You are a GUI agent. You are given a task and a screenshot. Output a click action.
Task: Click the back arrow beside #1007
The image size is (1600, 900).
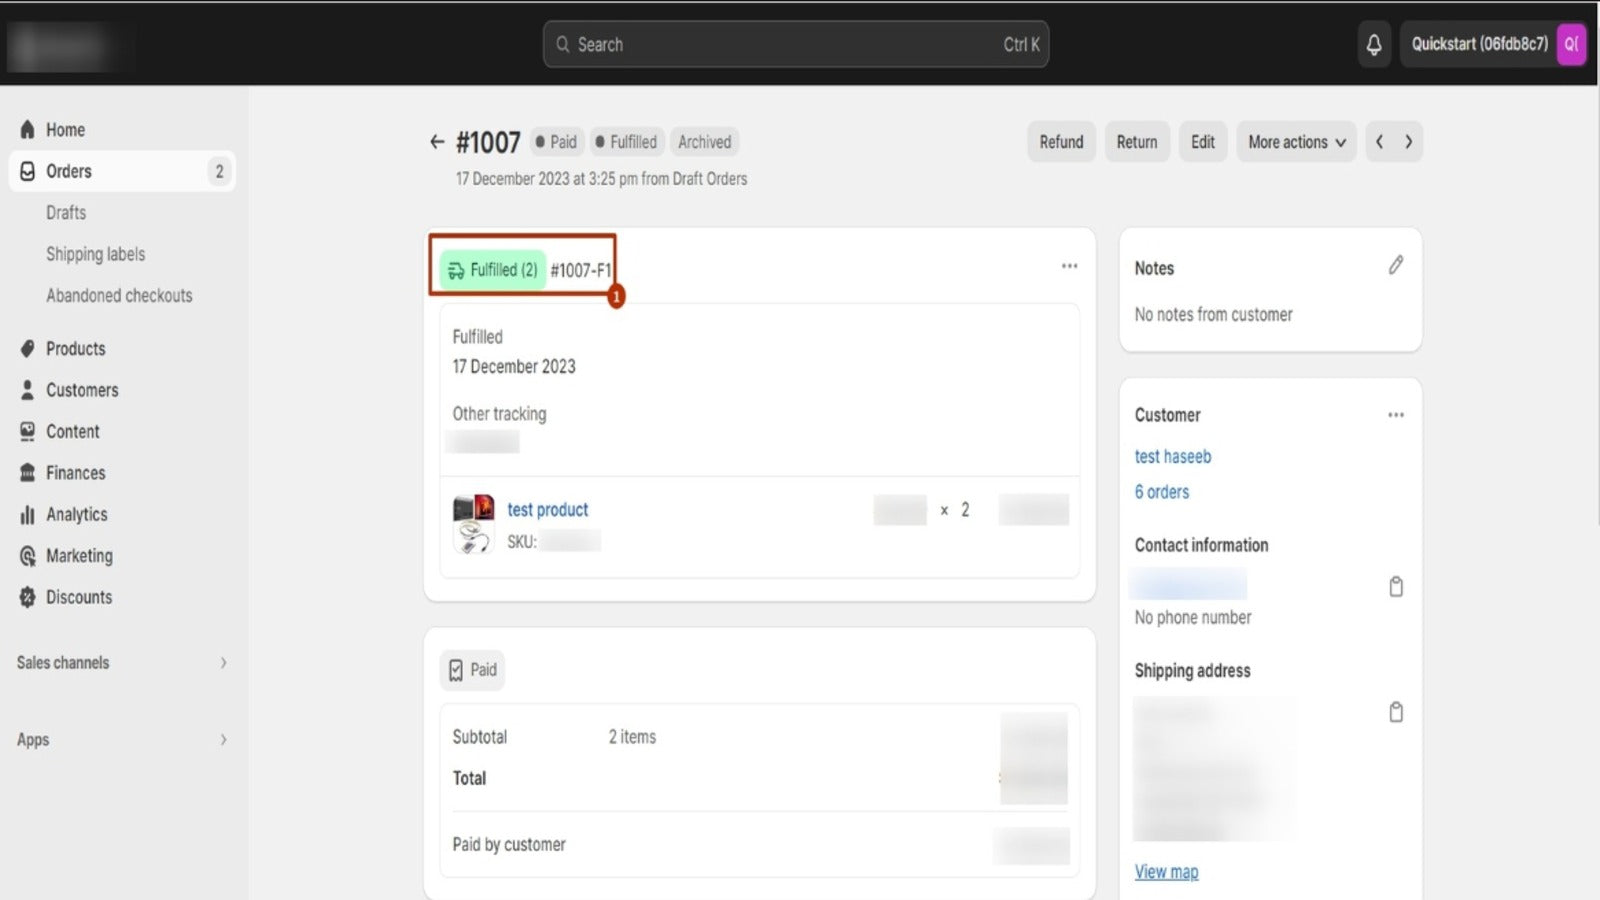point(437,142)
